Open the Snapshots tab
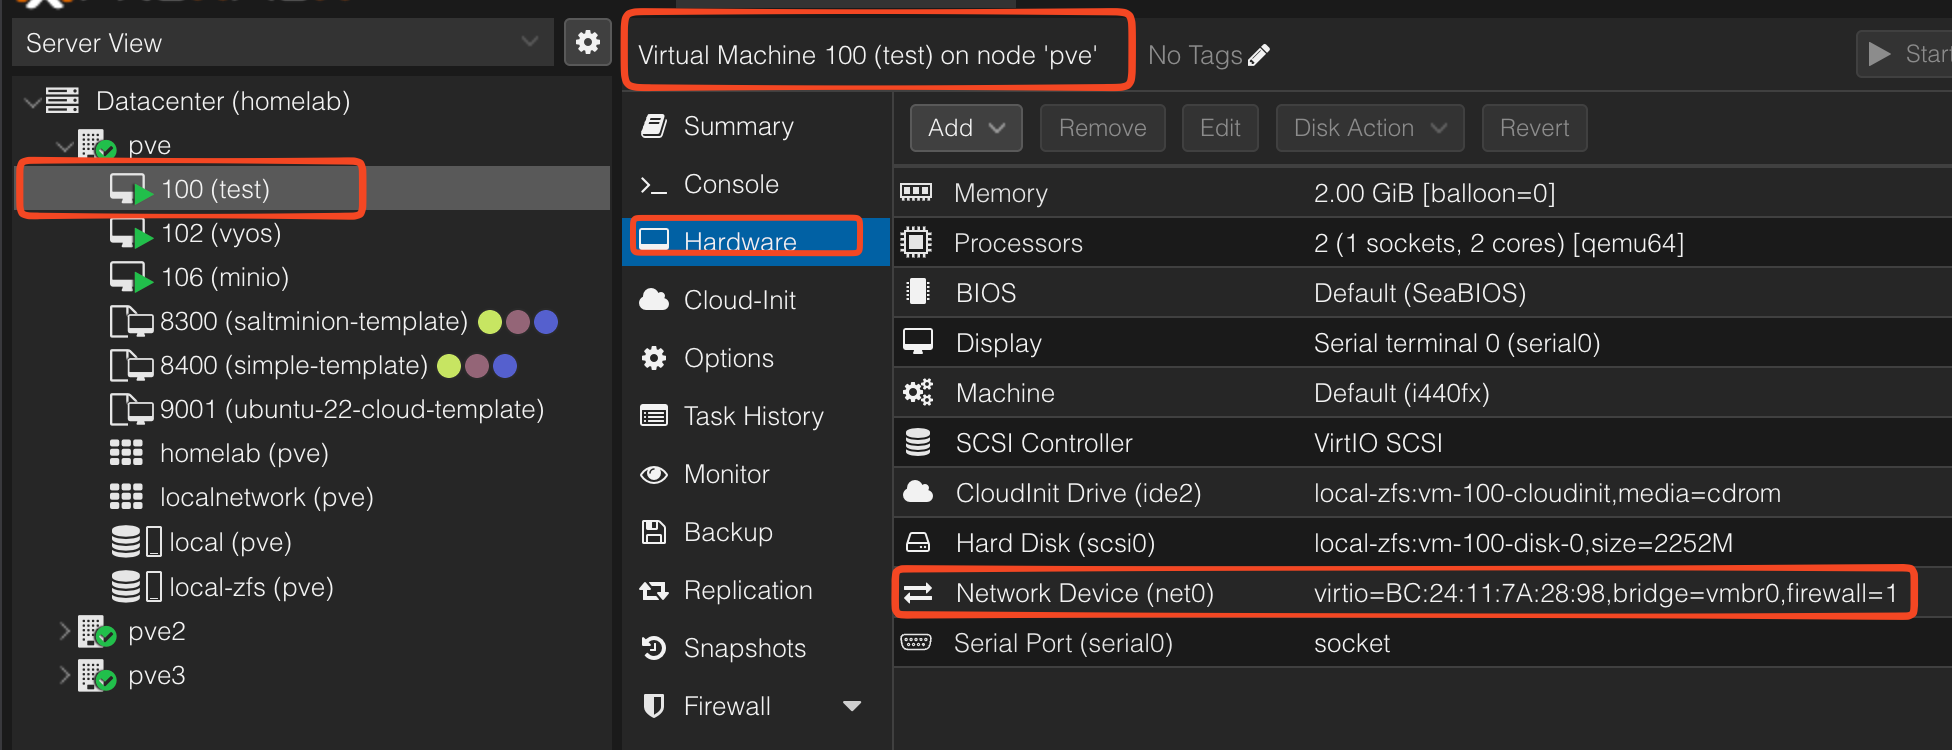 744,648
